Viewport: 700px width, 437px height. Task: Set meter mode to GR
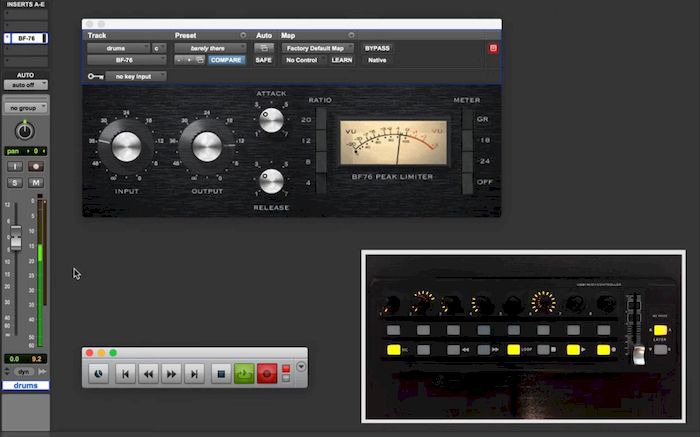pyautogui.click(x=467, y=119)
